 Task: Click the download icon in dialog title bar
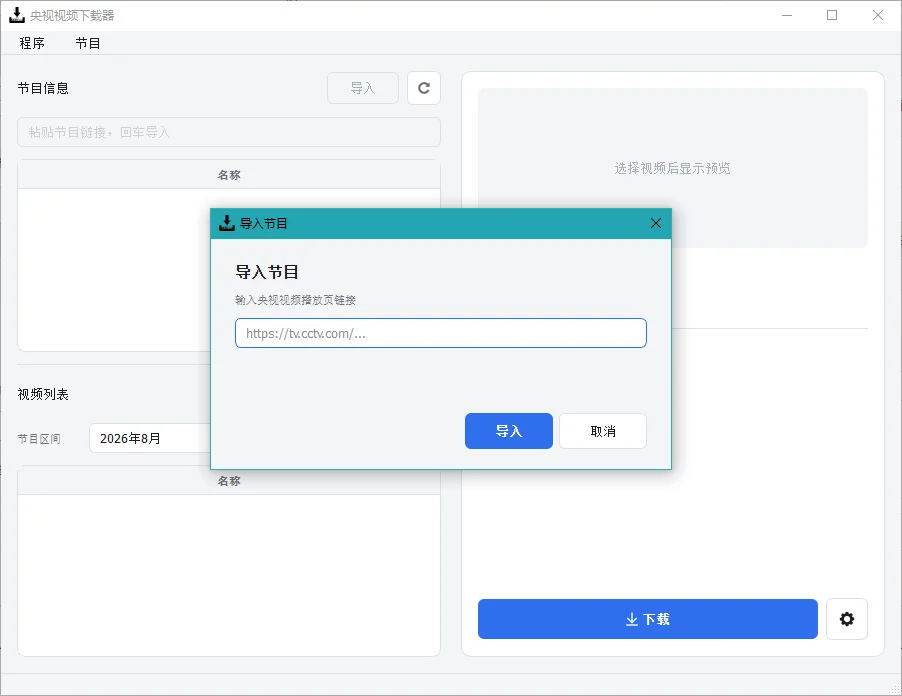[x=227, y=223]
